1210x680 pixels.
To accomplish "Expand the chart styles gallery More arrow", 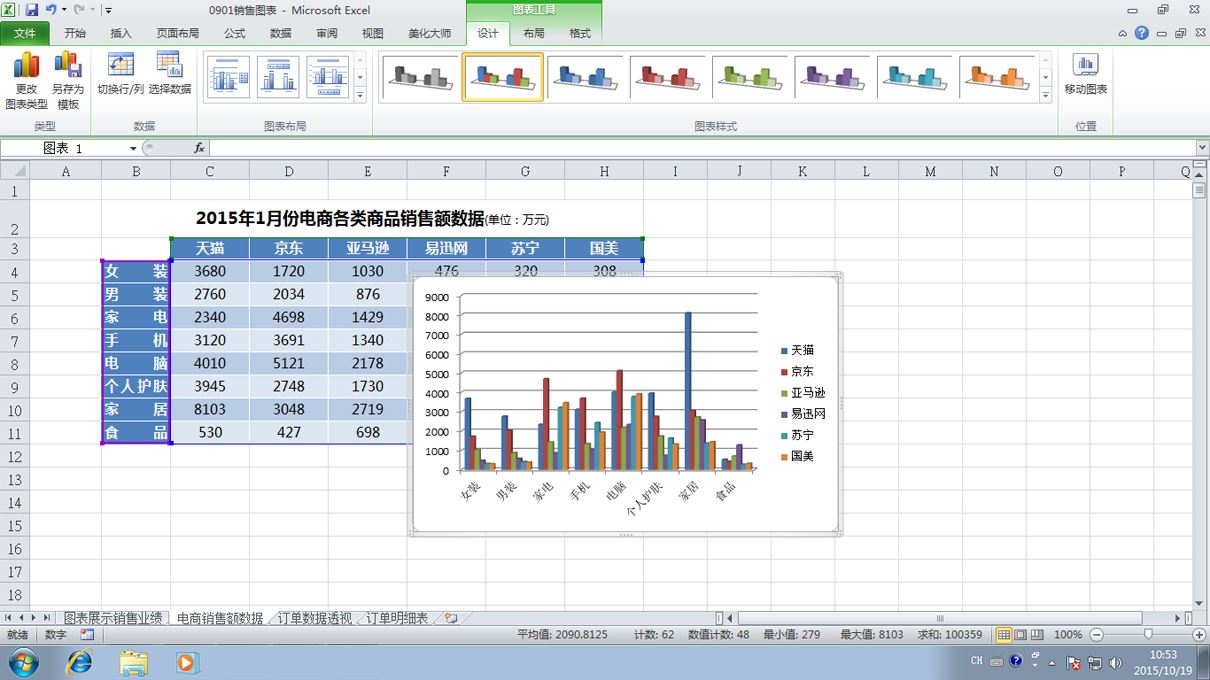I will tap(1046, 95).
